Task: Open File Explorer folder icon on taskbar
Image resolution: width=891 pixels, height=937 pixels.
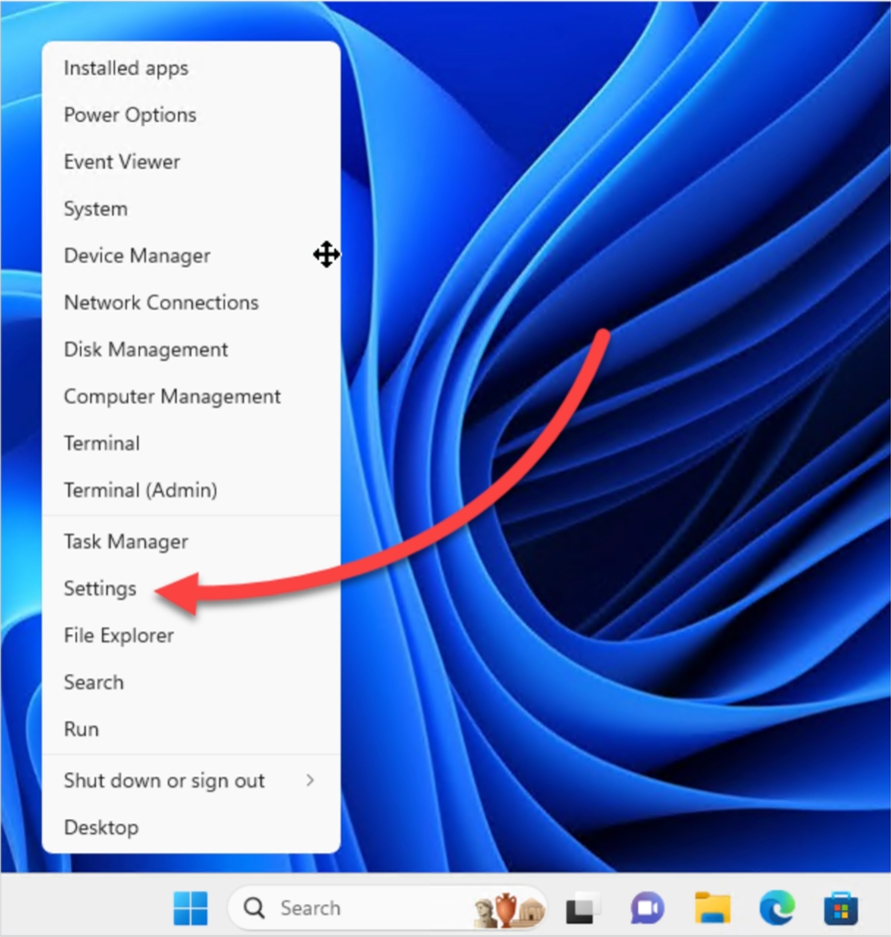Action: [x=712, y=908]
